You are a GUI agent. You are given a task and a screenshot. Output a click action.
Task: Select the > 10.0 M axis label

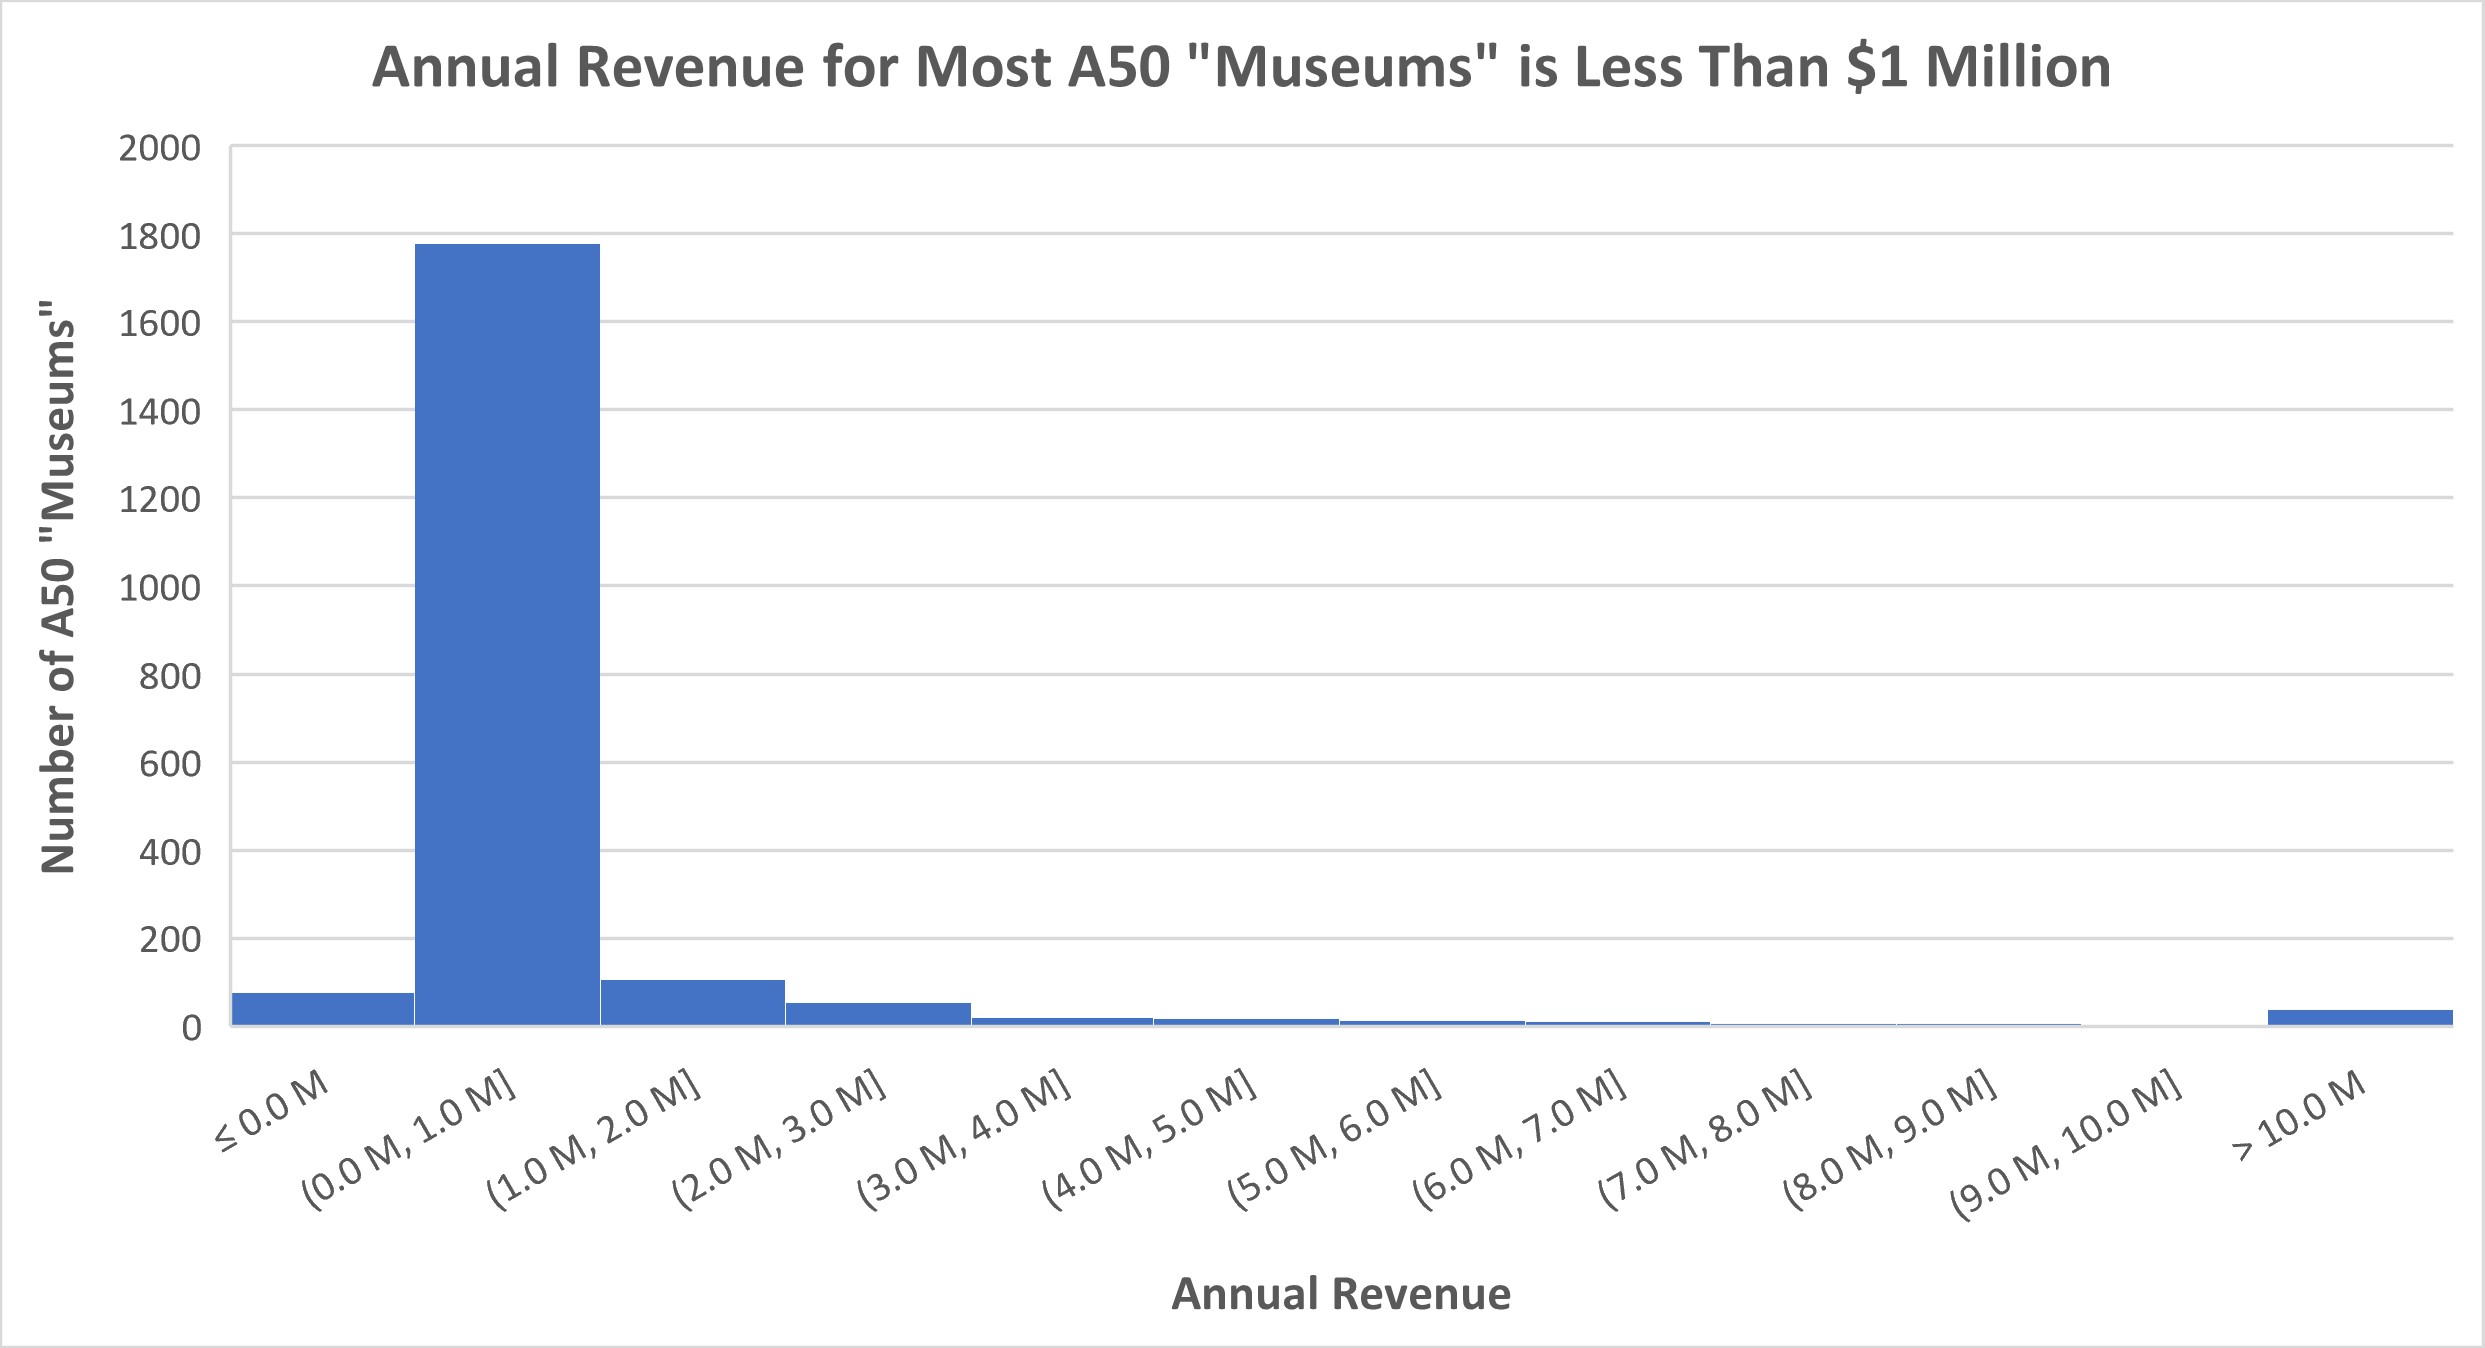[x=2298, y=1117]
